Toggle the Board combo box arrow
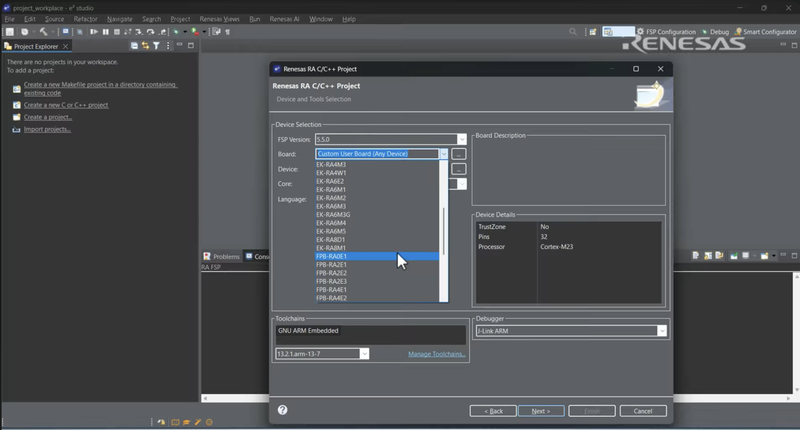The width and height of the screenshot is (800, 430). 444,154
